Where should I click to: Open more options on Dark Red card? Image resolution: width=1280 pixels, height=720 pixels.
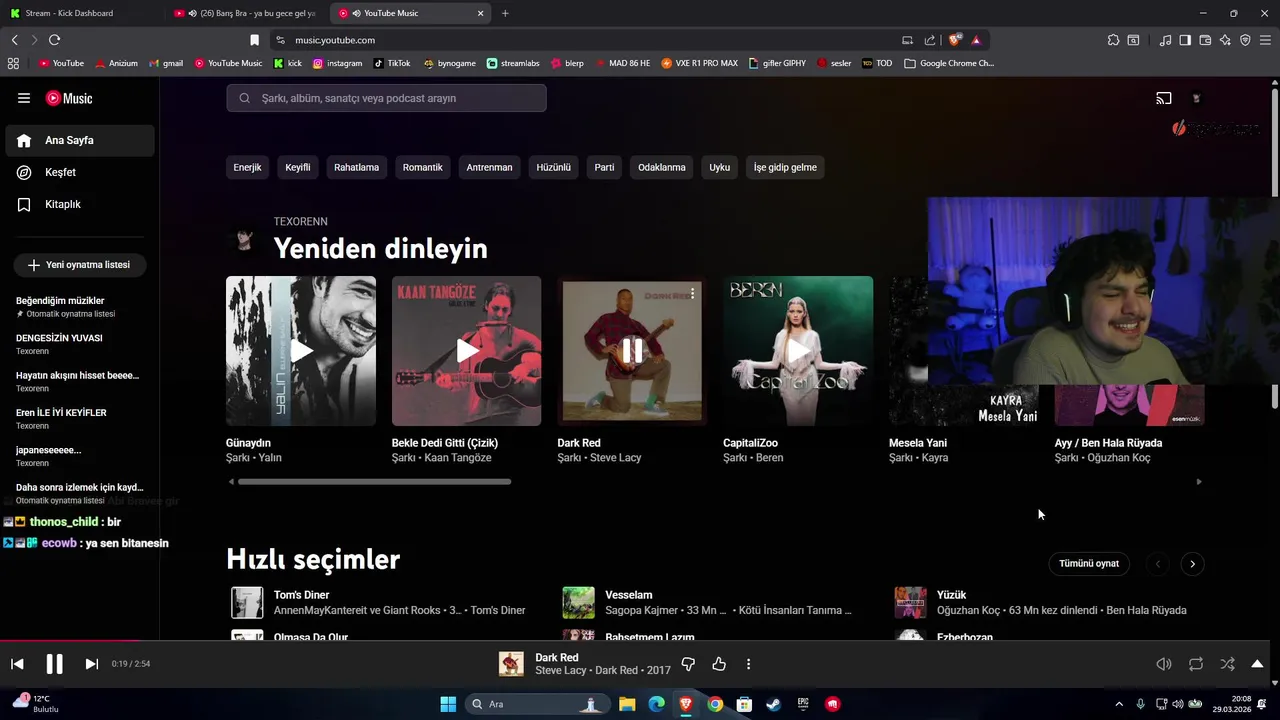point(692,294)
